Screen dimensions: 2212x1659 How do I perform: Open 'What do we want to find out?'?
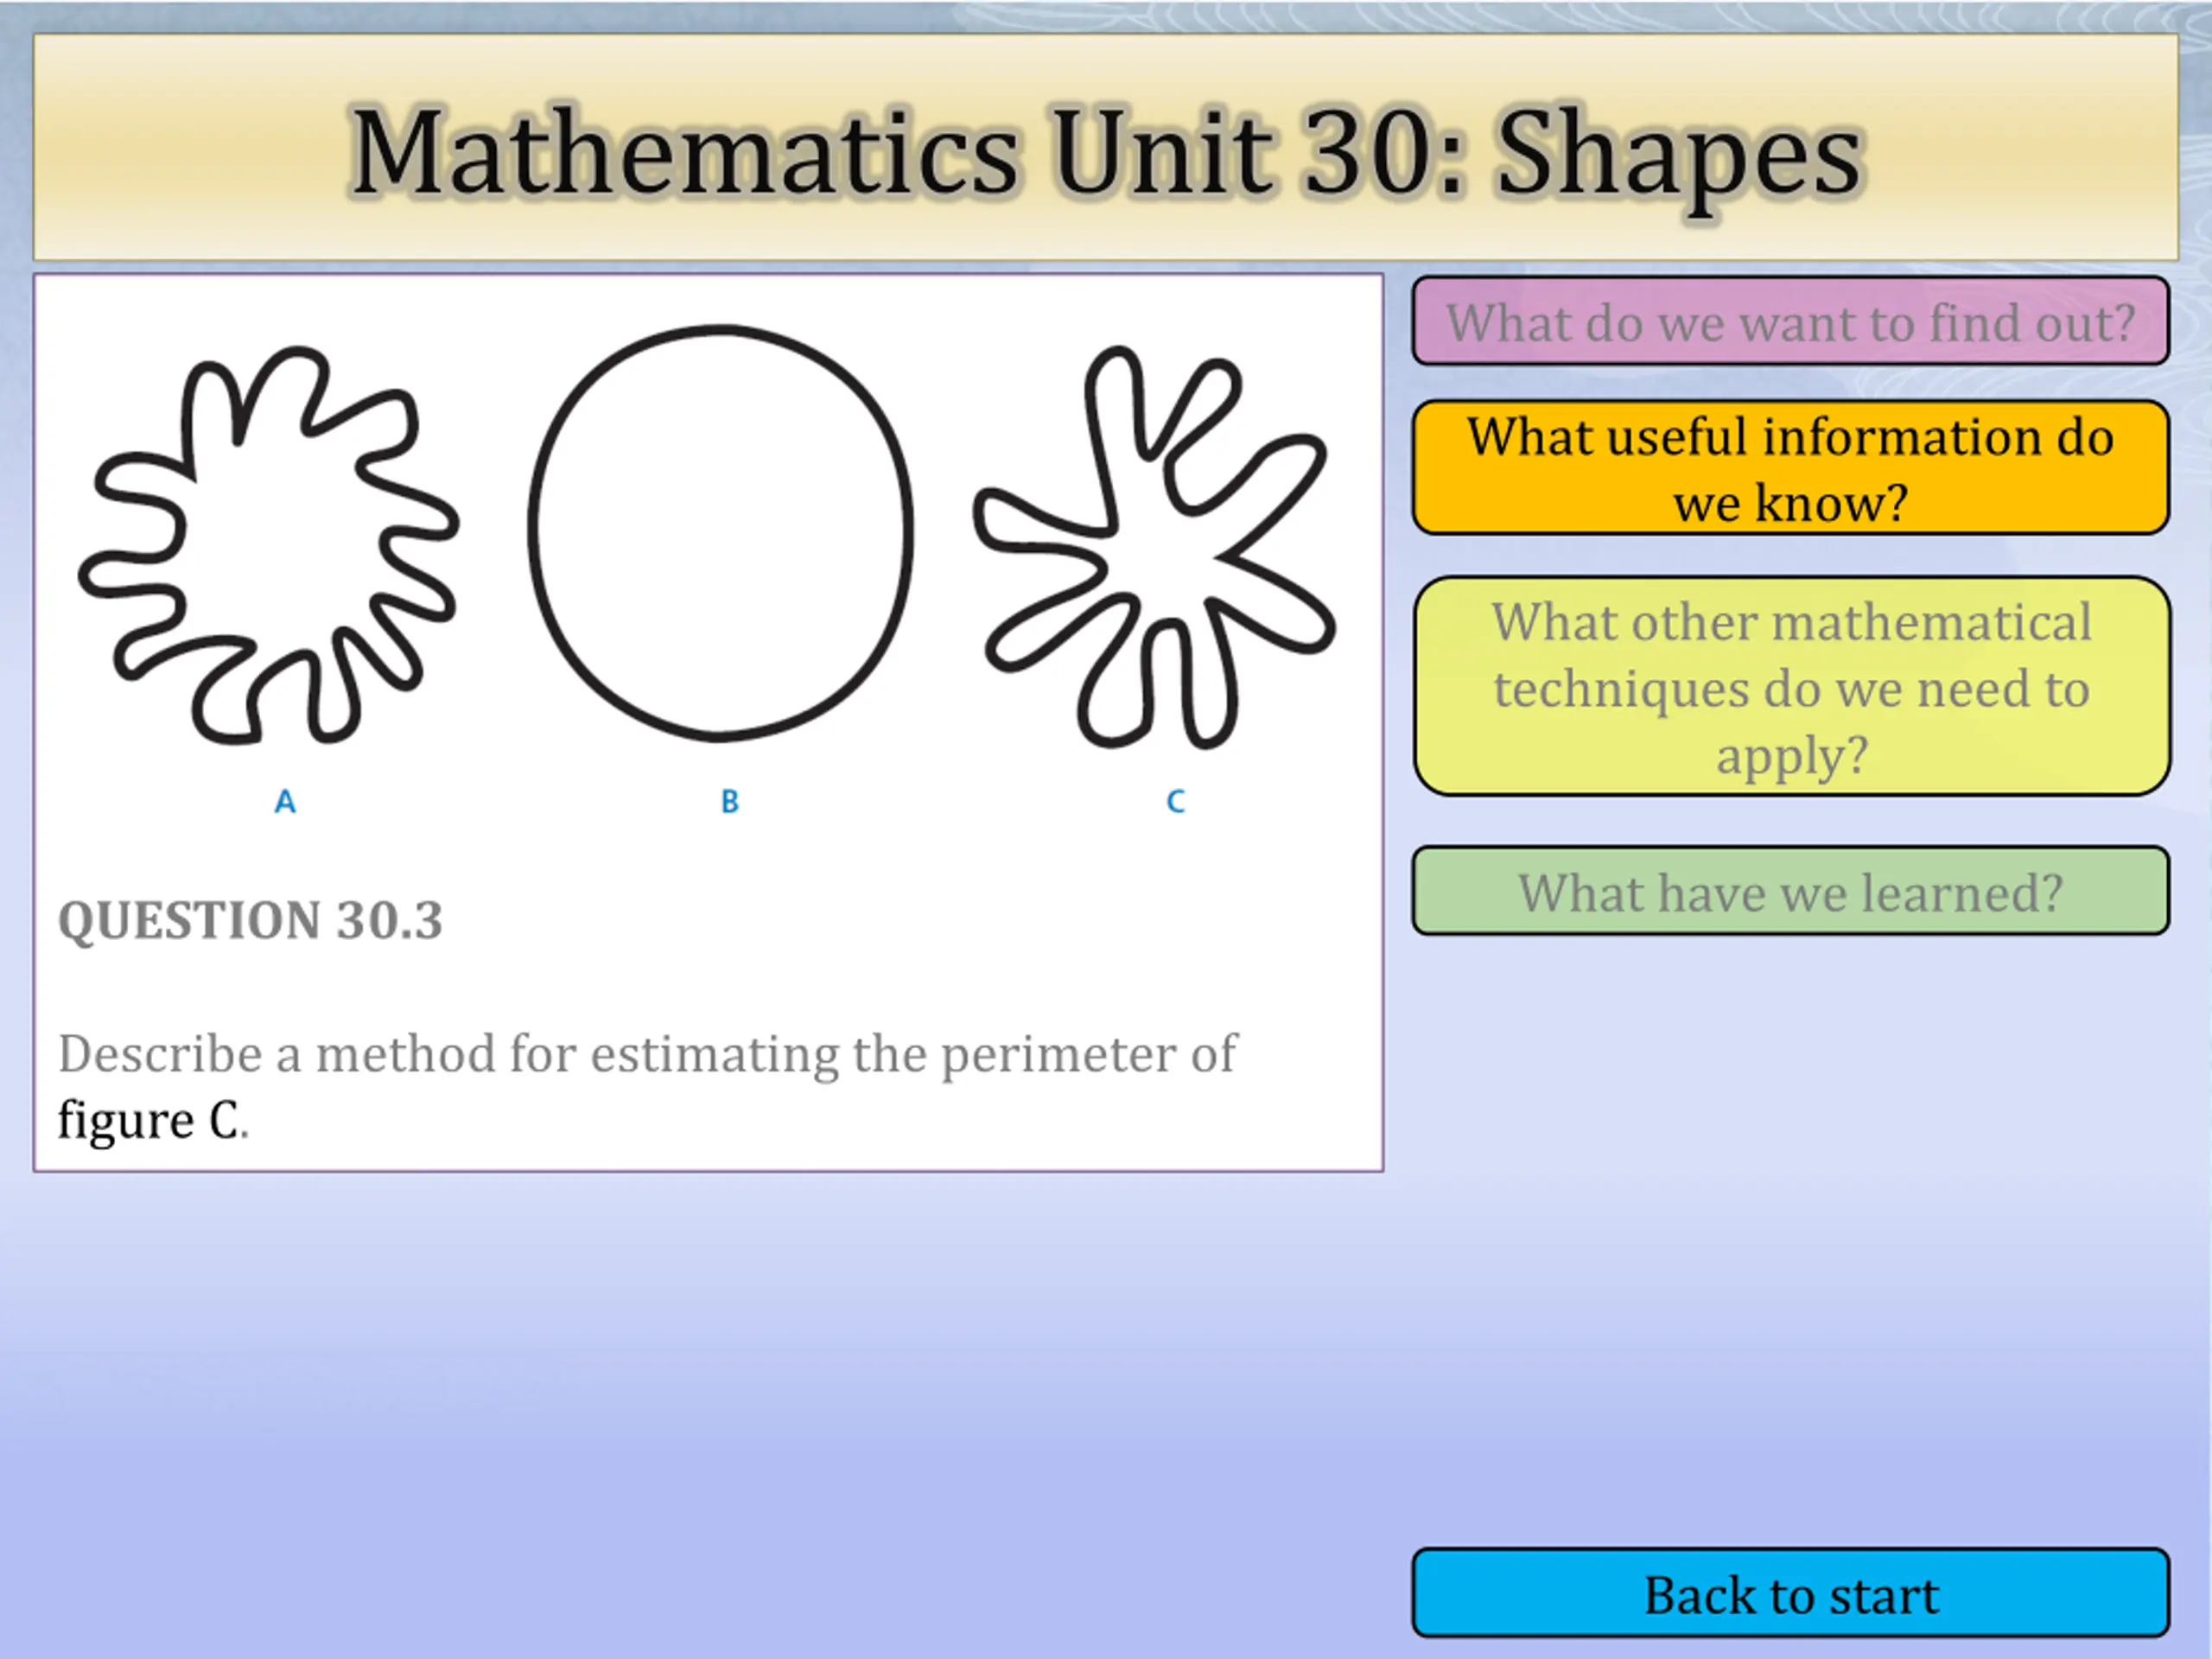pyautogui.click(x=1790, y=321)
